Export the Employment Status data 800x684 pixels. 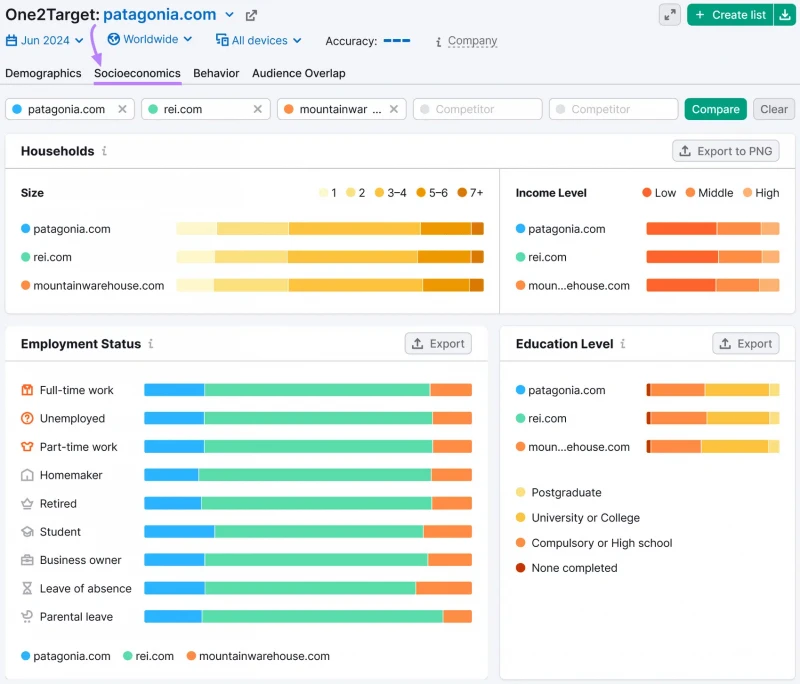point(438,344)
